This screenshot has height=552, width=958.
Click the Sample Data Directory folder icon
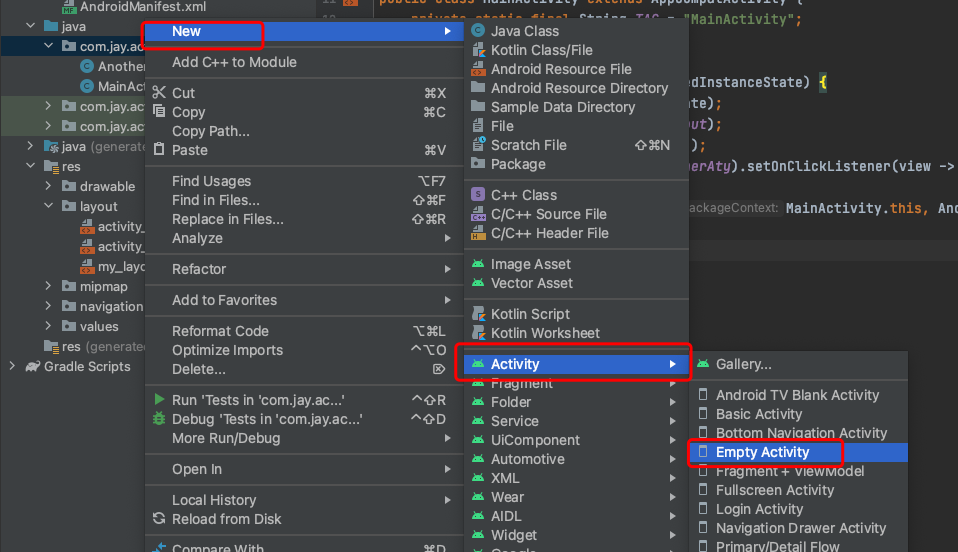click(x=478, y=106)
